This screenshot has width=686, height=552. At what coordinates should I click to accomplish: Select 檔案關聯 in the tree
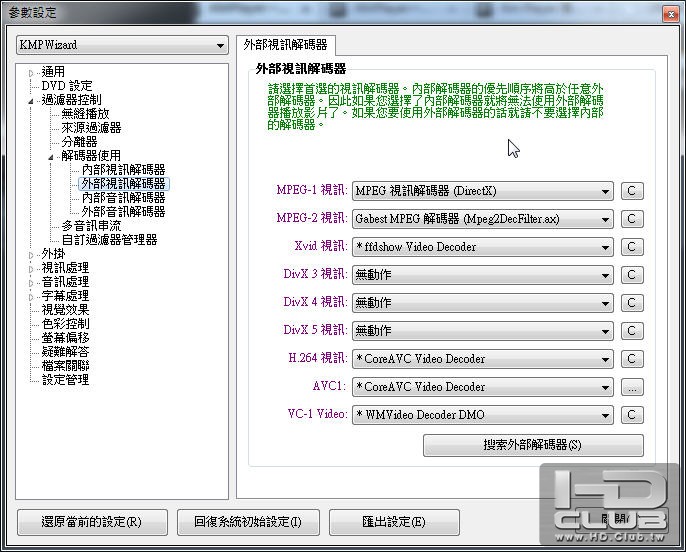pyautogui.click(x=65, y=366)
